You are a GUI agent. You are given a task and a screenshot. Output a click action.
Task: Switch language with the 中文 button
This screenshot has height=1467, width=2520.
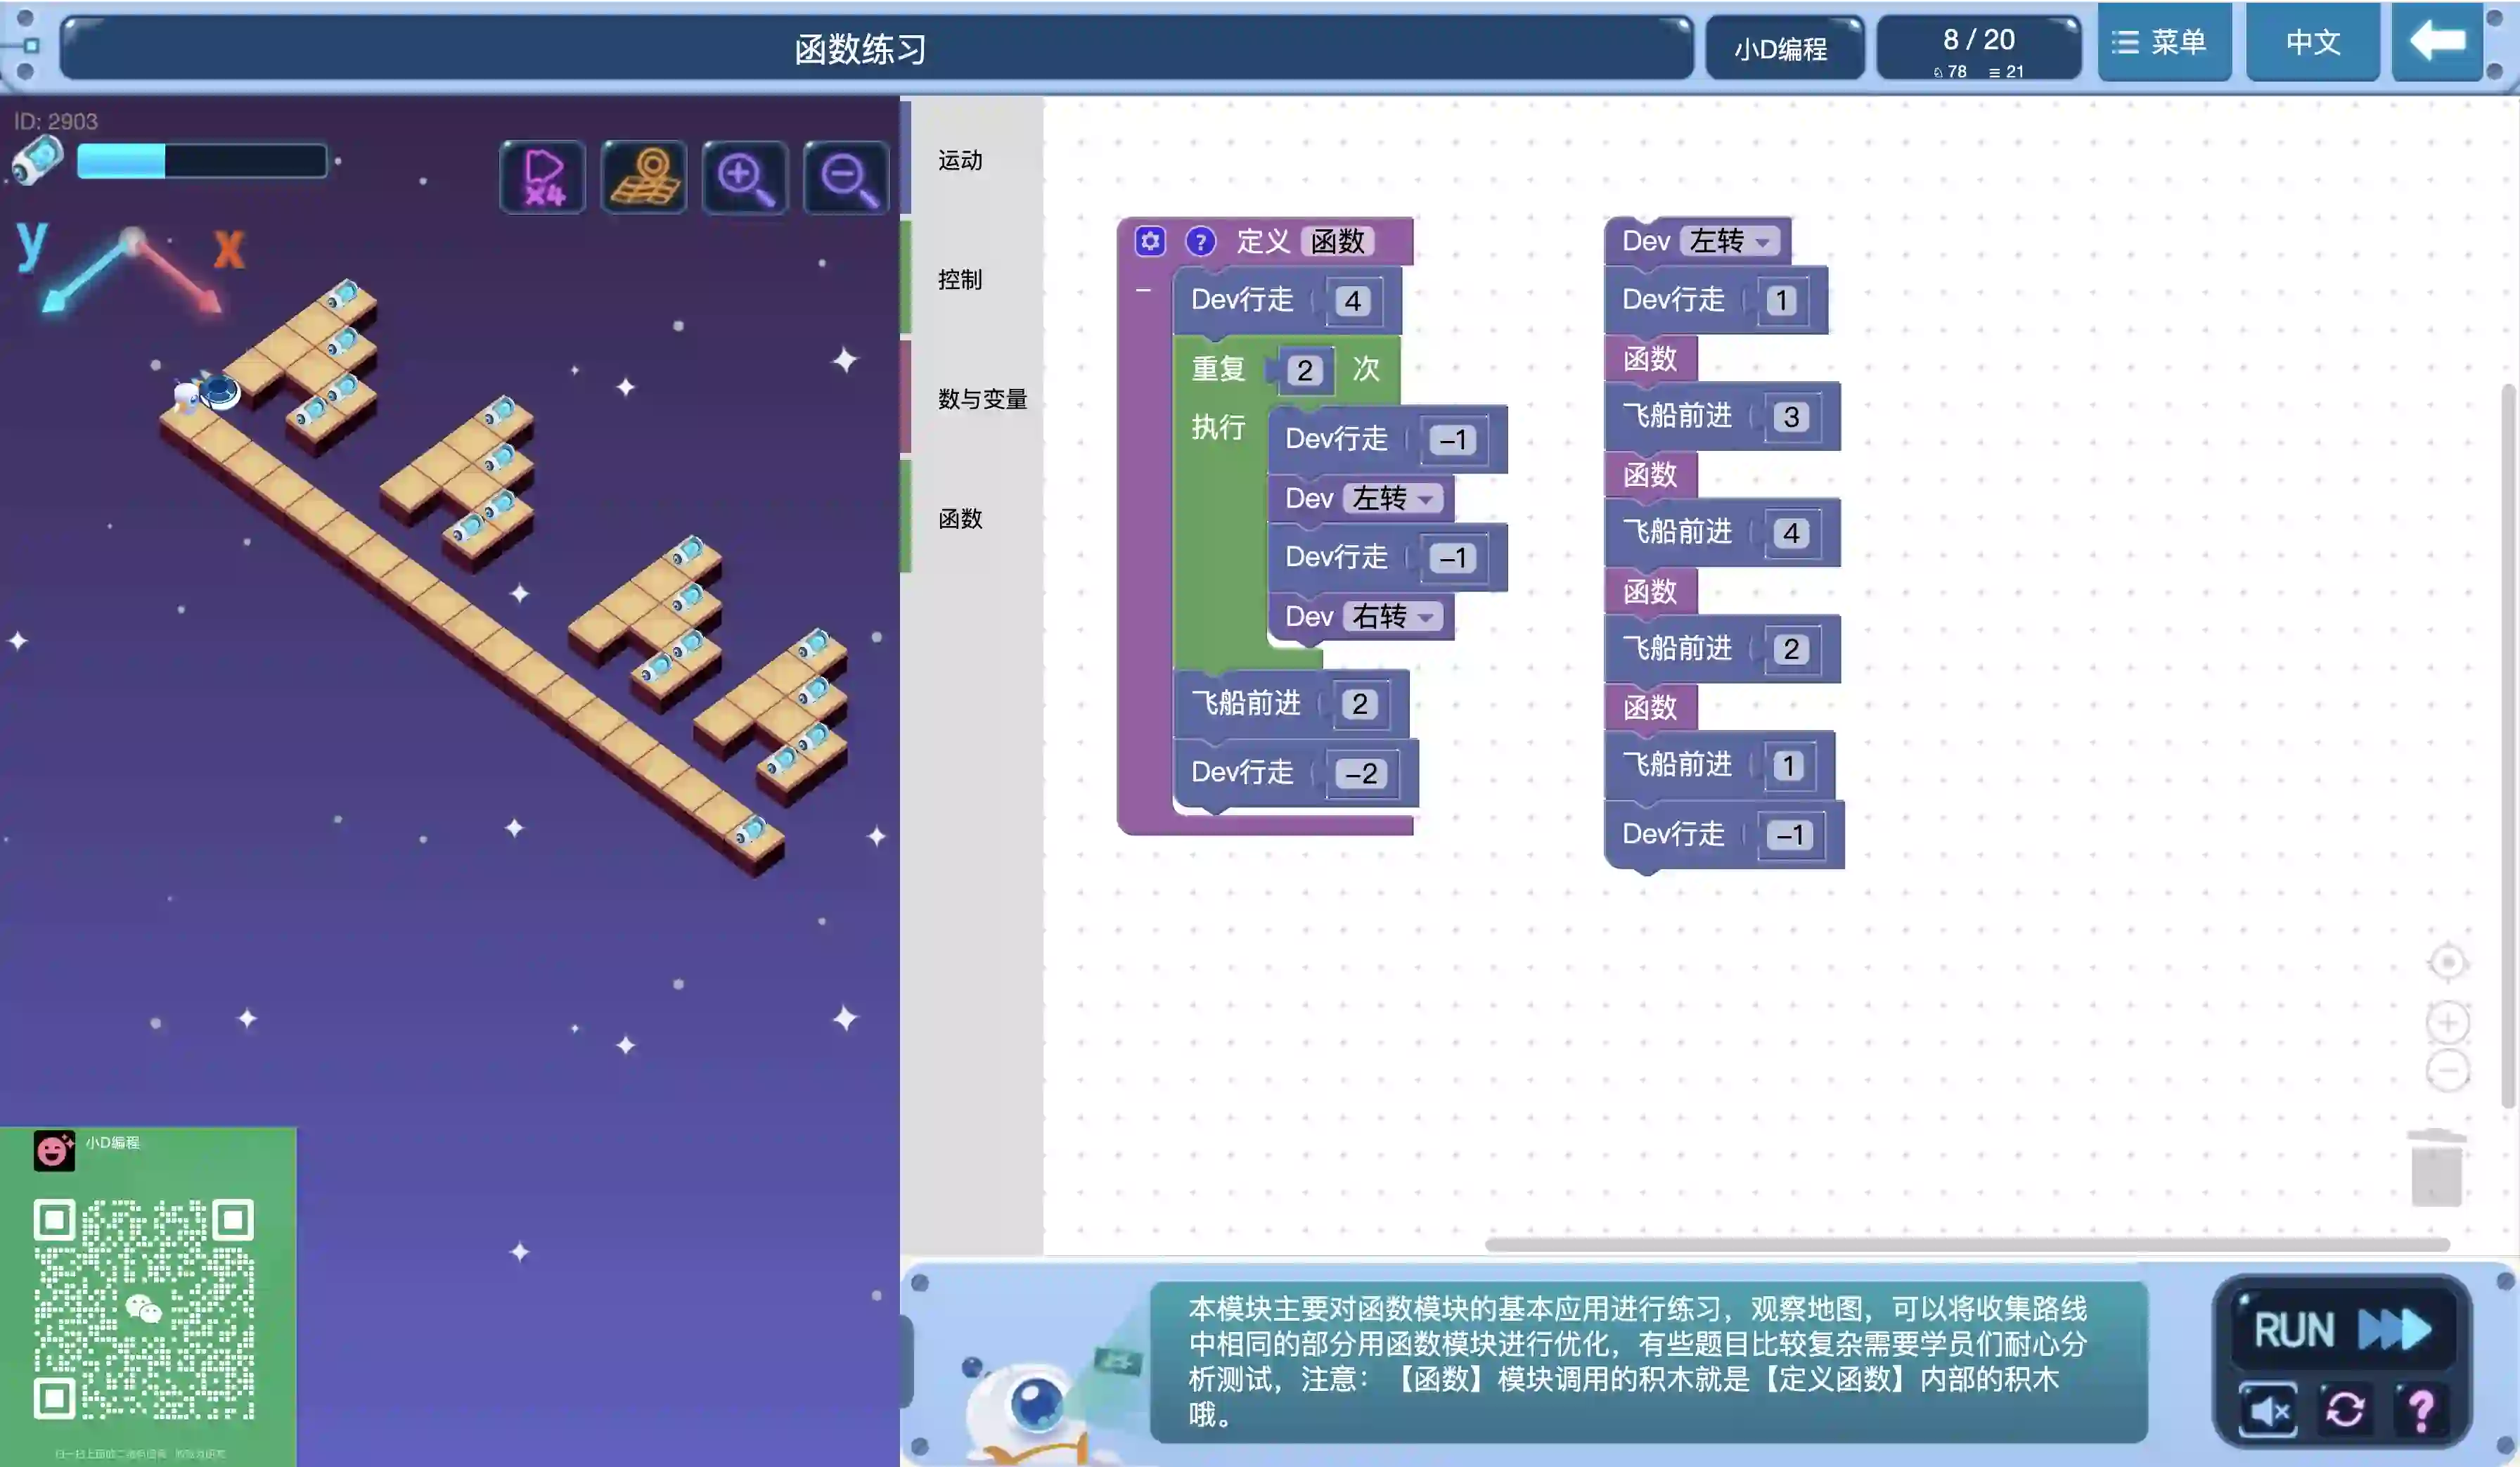2312,42
